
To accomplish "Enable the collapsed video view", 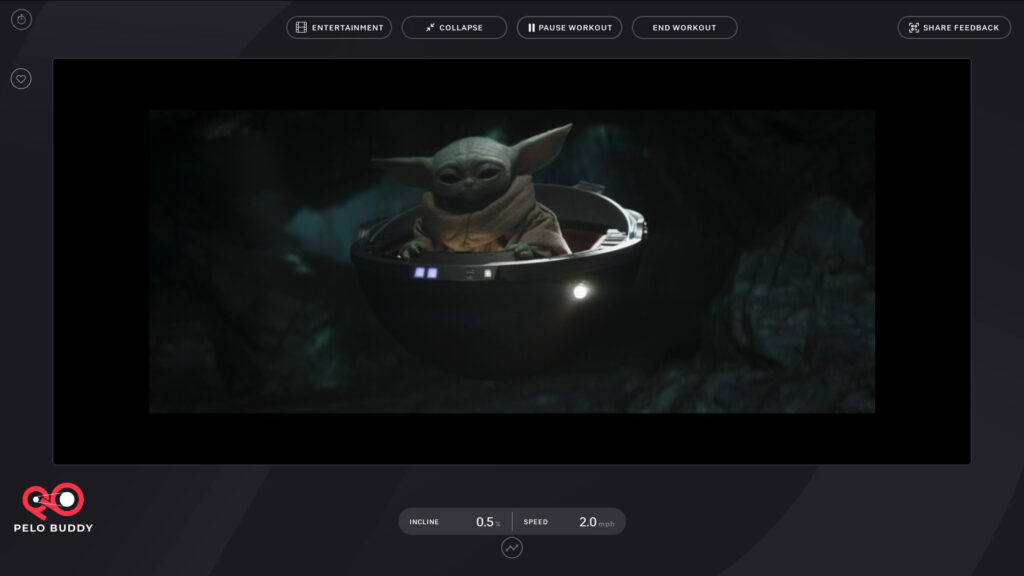I will pos(454,27).
